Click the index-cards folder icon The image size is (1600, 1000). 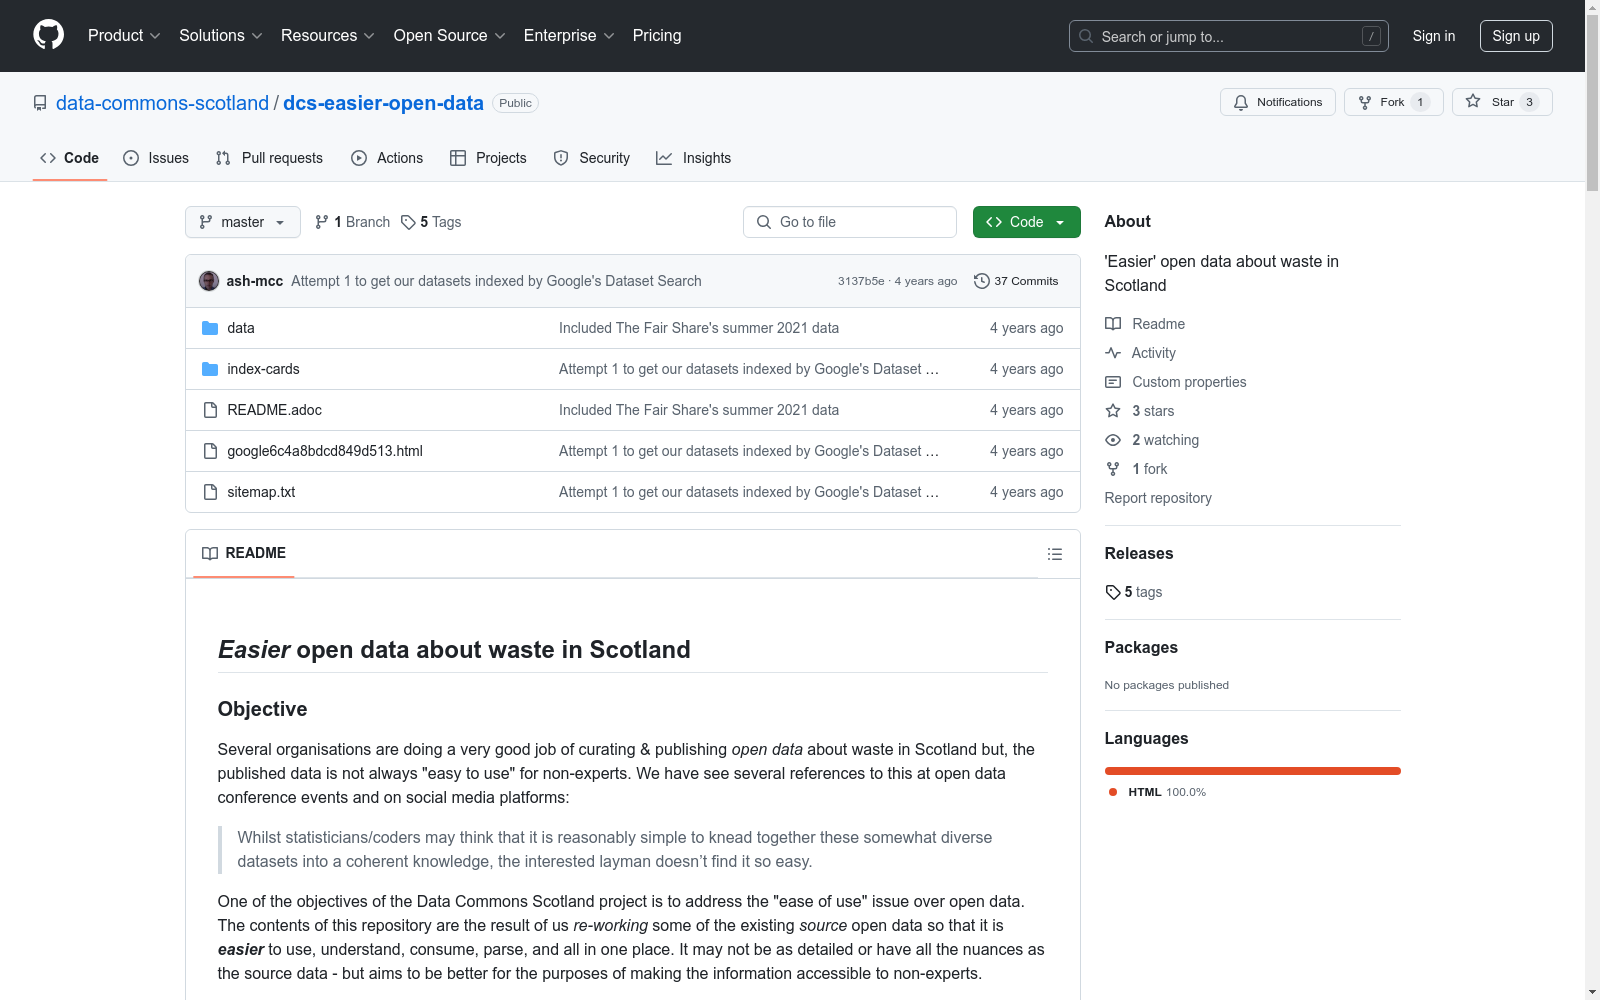[210, 369]
